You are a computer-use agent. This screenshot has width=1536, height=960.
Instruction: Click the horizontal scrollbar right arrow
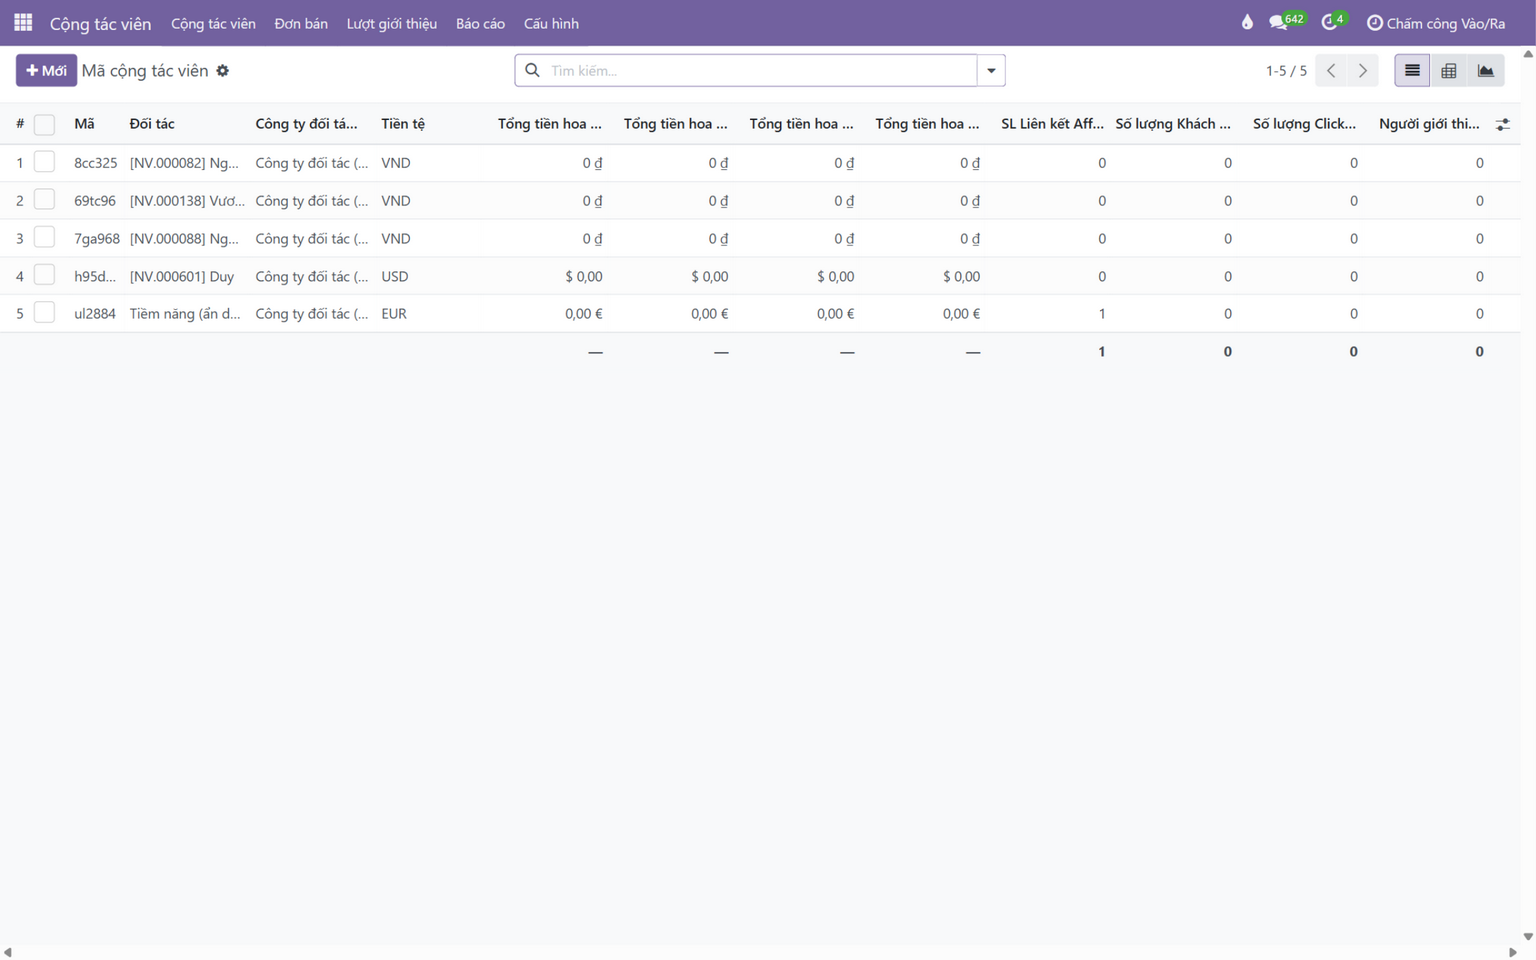[x=1513, y=952]
